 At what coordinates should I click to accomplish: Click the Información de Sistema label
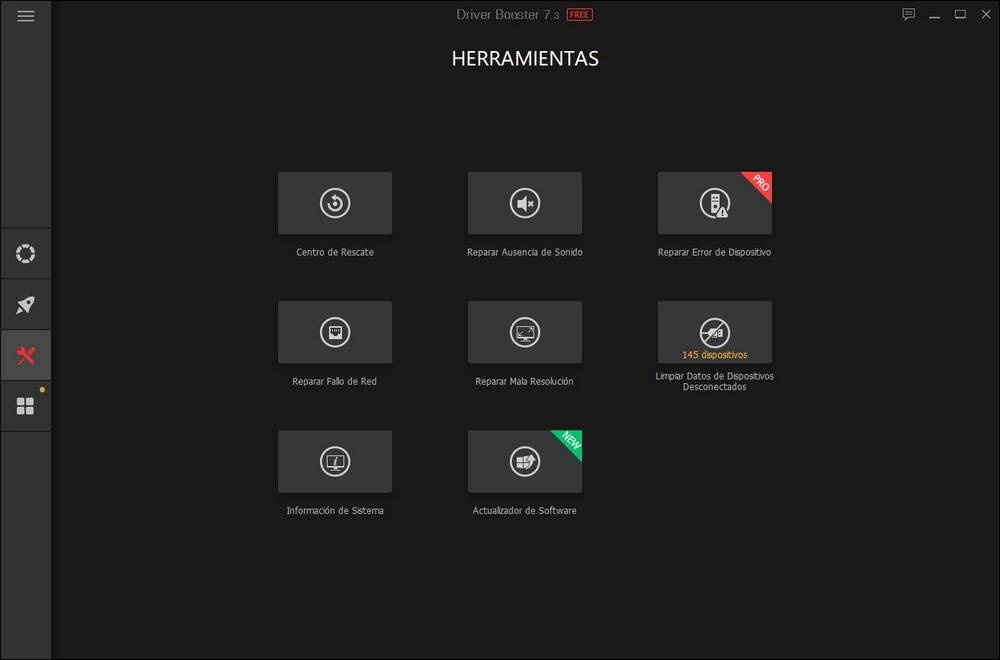click(x=335, y=510)
